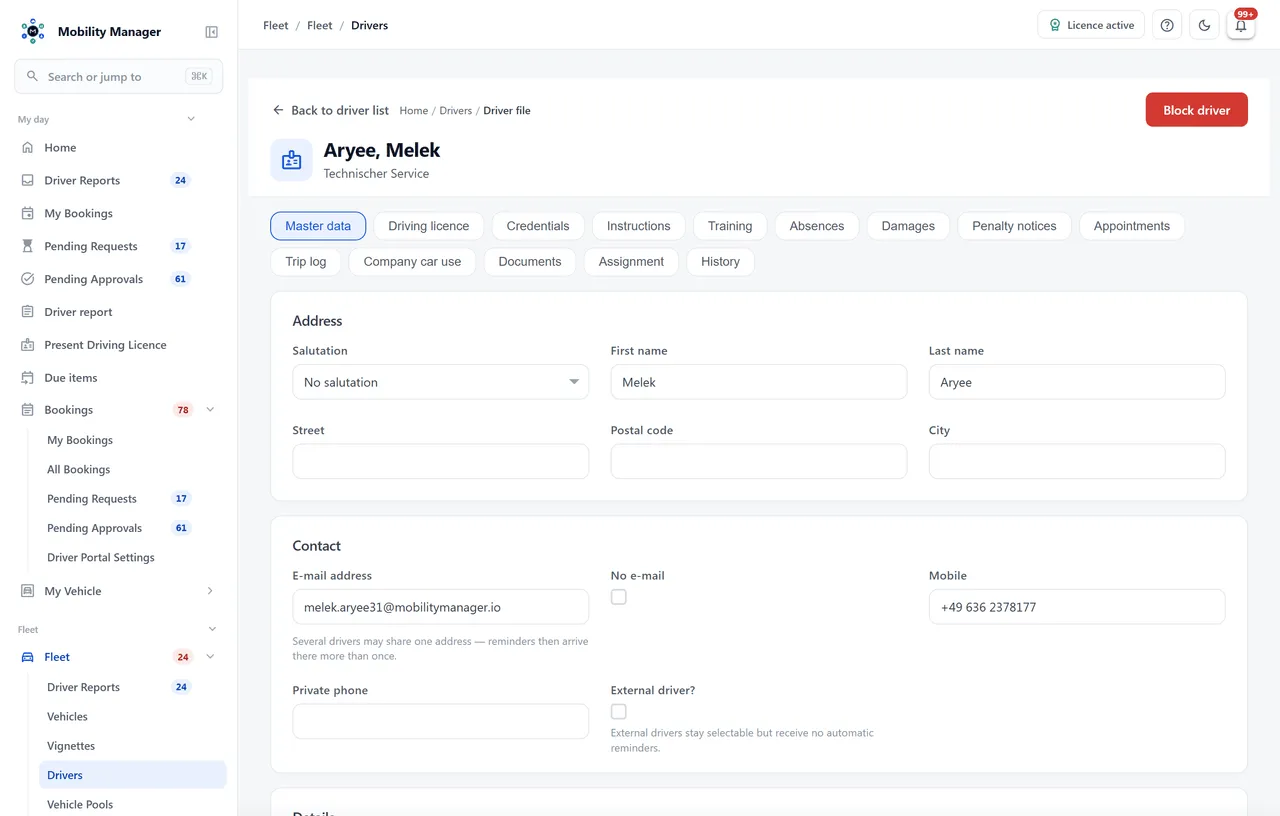Click the First name field containing Melek
Viewport: 1280px width, 816px height.
coord(759,382)
